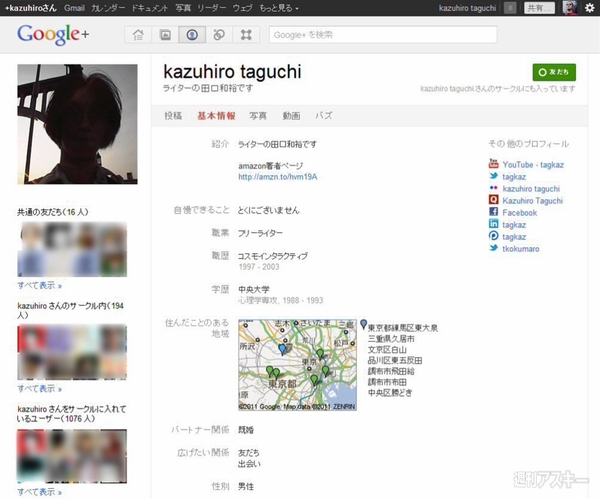The width and height of the screenshot is (600, 499).
Task: Click the 共有 share button
Action: (539, 8)
